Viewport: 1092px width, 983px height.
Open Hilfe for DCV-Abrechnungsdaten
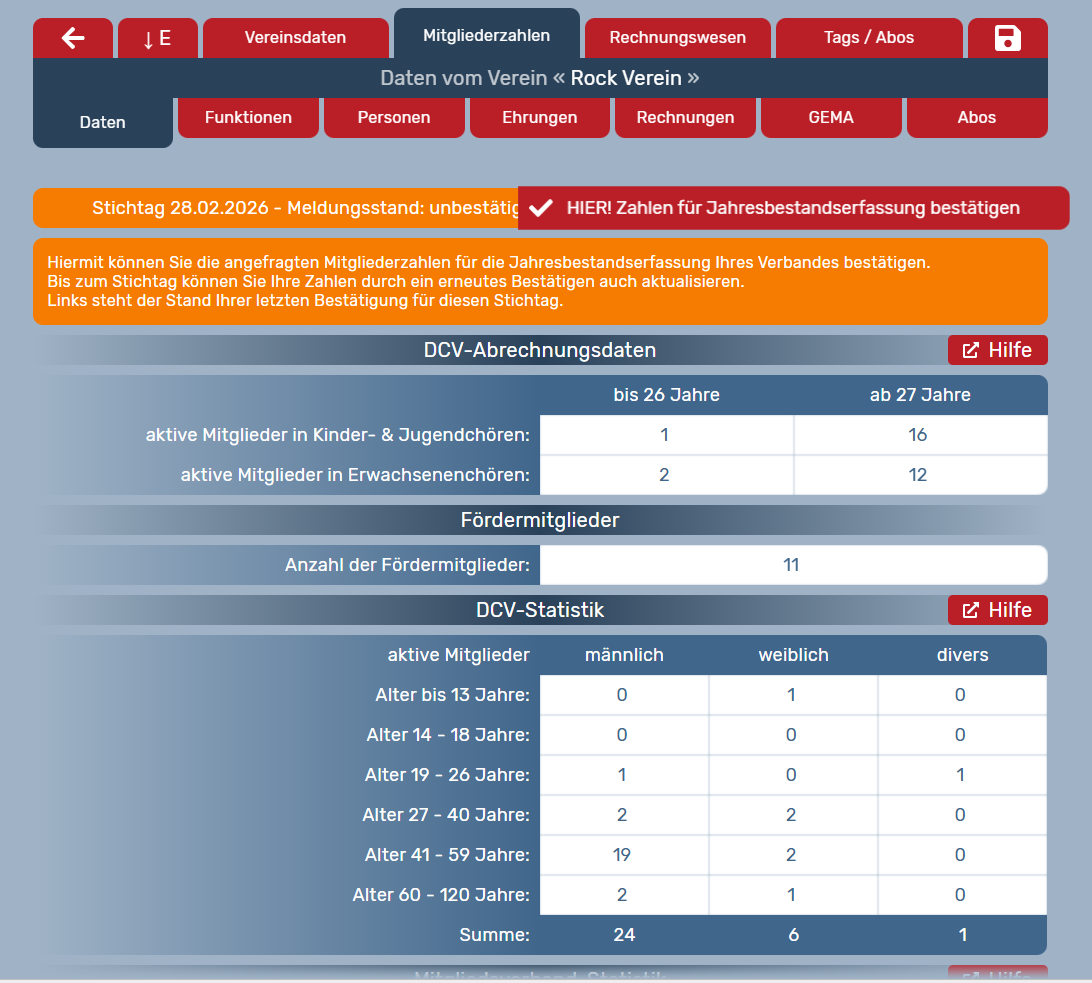pyautogui.click(x=997, y=350)
